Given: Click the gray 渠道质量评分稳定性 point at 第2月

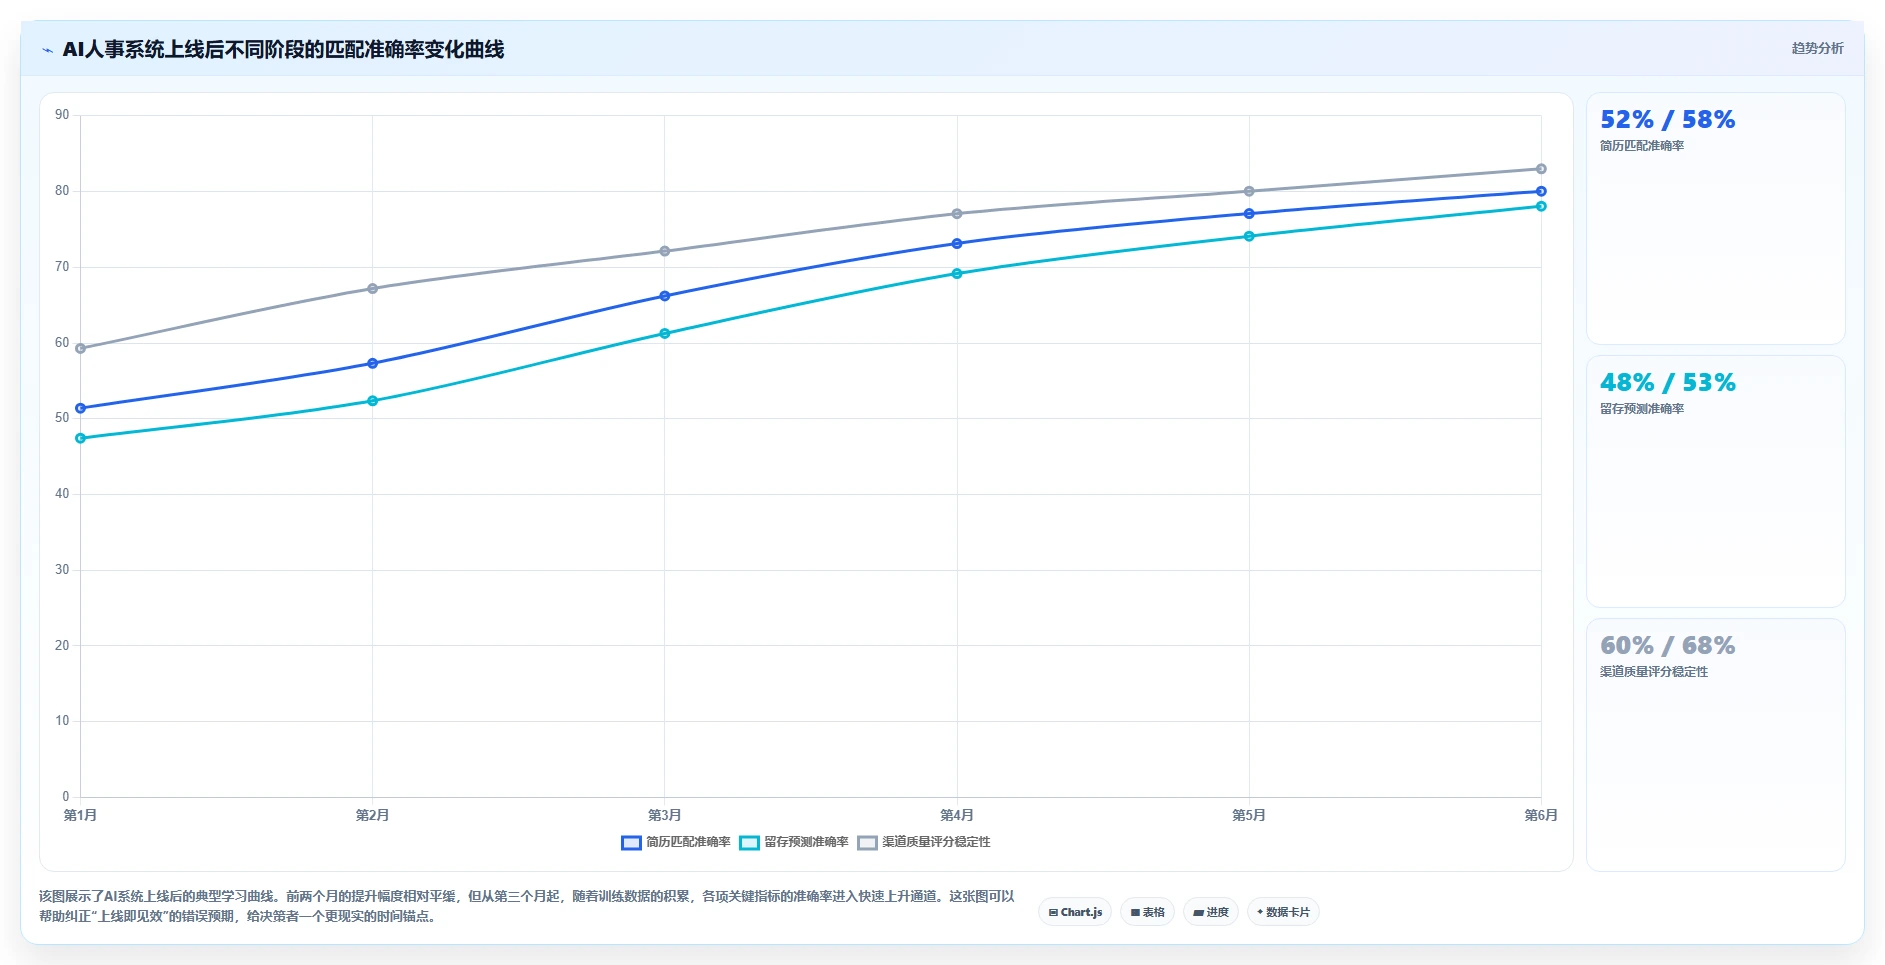Looking at the screenshot, I should [x=373, y=288].
